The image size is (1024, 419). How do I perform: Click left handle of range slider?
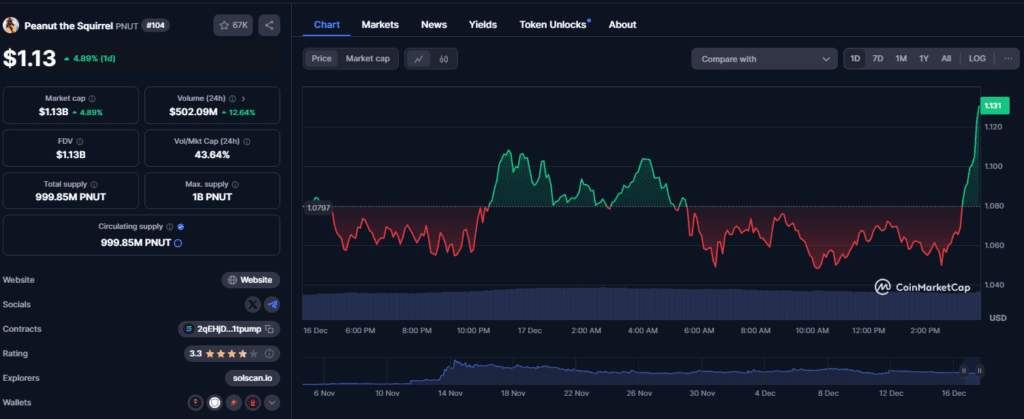[x=964, y=371]
